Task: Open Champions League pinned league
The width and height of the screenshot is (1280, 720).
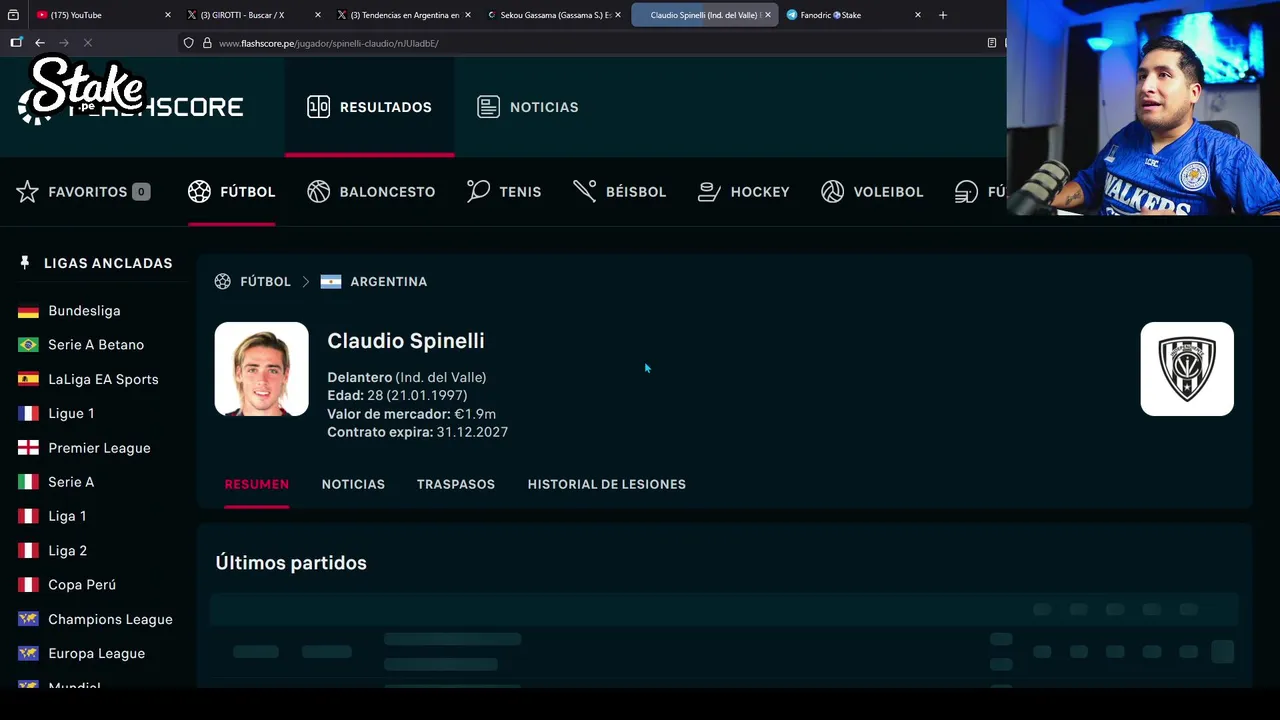Action: 110,620
